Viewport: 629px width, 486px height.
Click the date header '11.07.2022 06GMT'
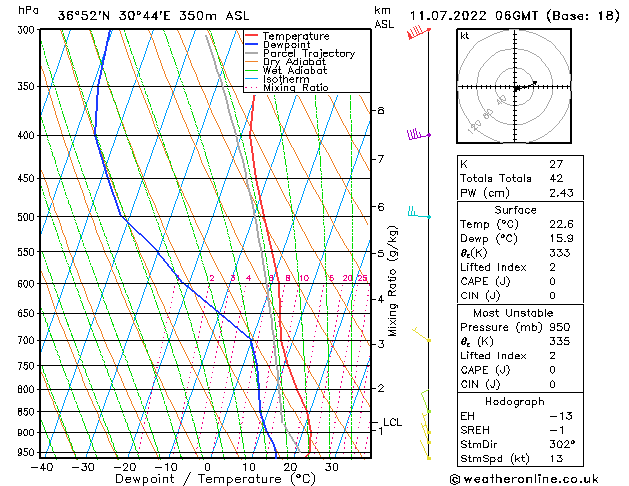coord(474,16)
